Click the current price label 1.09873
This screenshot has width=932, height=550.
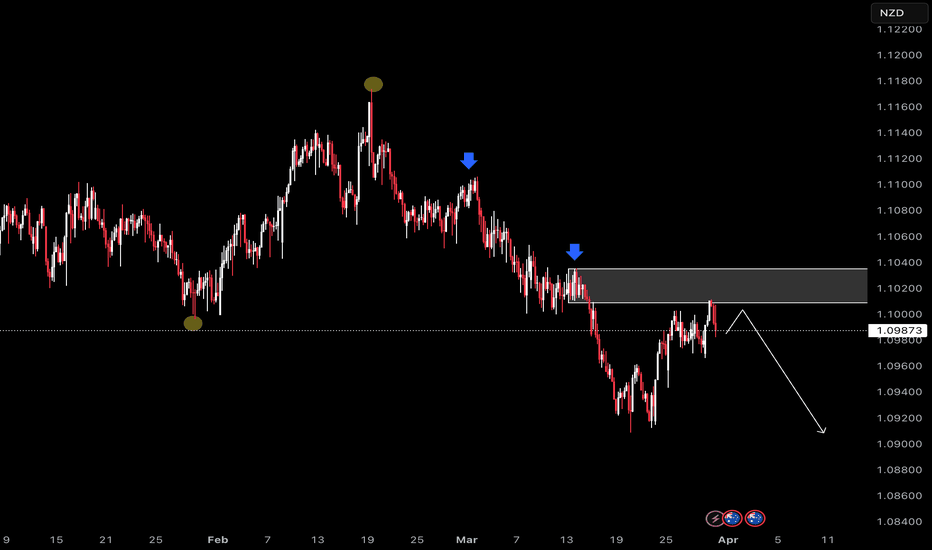point(898,331)
